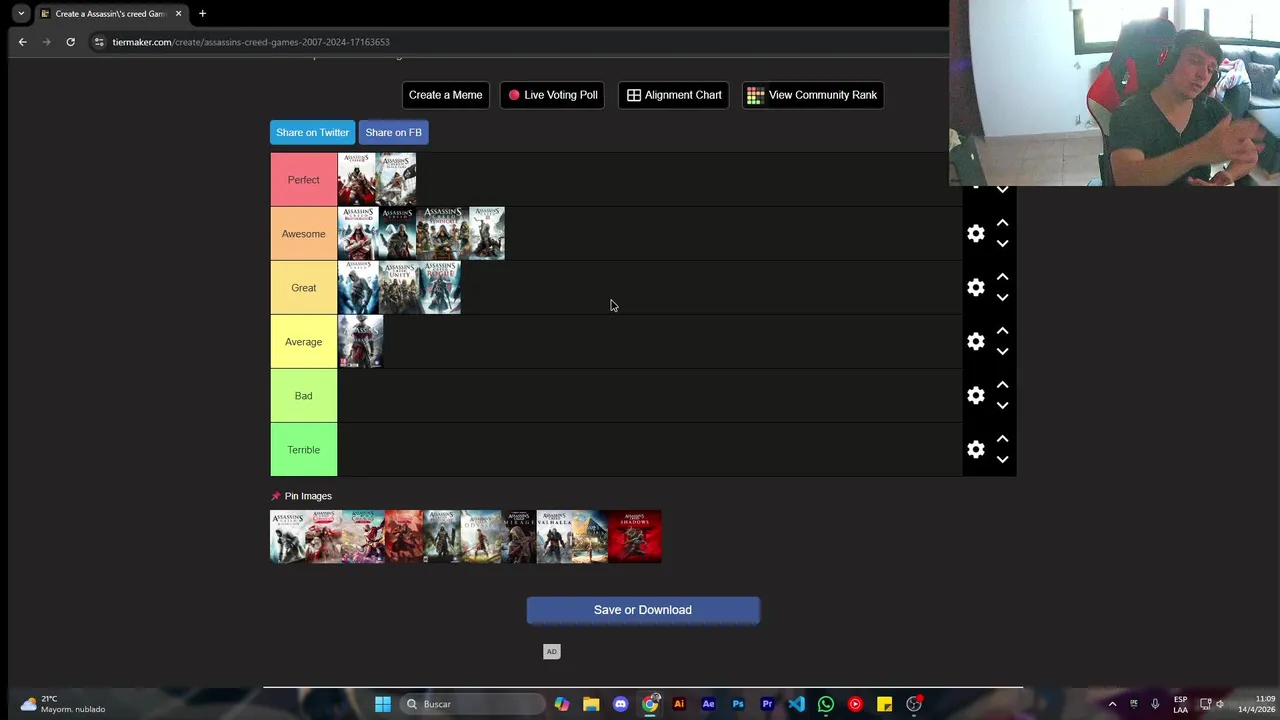Image resolution: width=1280 pixels, height=720 pixels.
Task: Open Visual Studio Code from the taskbar
Action: pos(796,704)
